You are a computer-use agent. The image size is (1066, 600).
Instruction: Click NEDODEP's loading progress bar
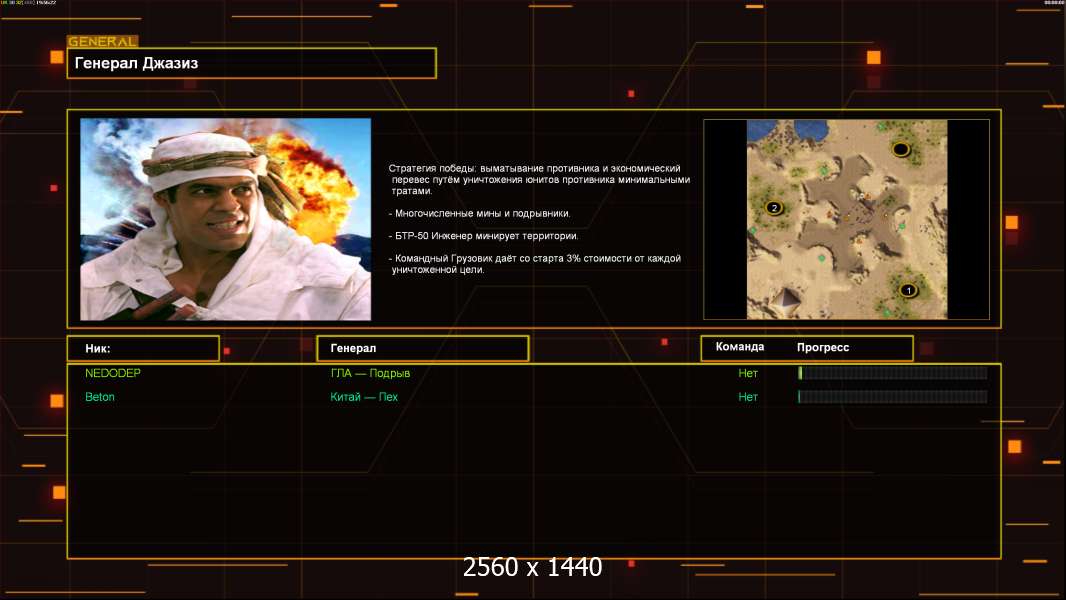[892, 373]
